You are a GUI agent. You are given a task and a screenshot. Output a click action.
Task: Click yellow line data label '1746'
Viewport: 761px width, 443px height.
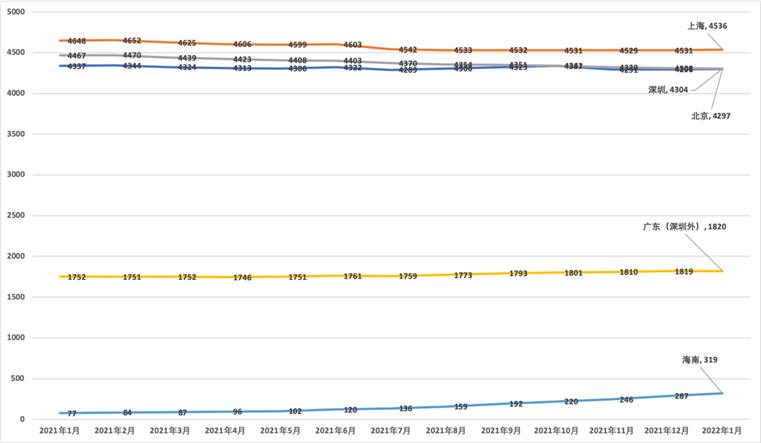(x=242, y=278)
